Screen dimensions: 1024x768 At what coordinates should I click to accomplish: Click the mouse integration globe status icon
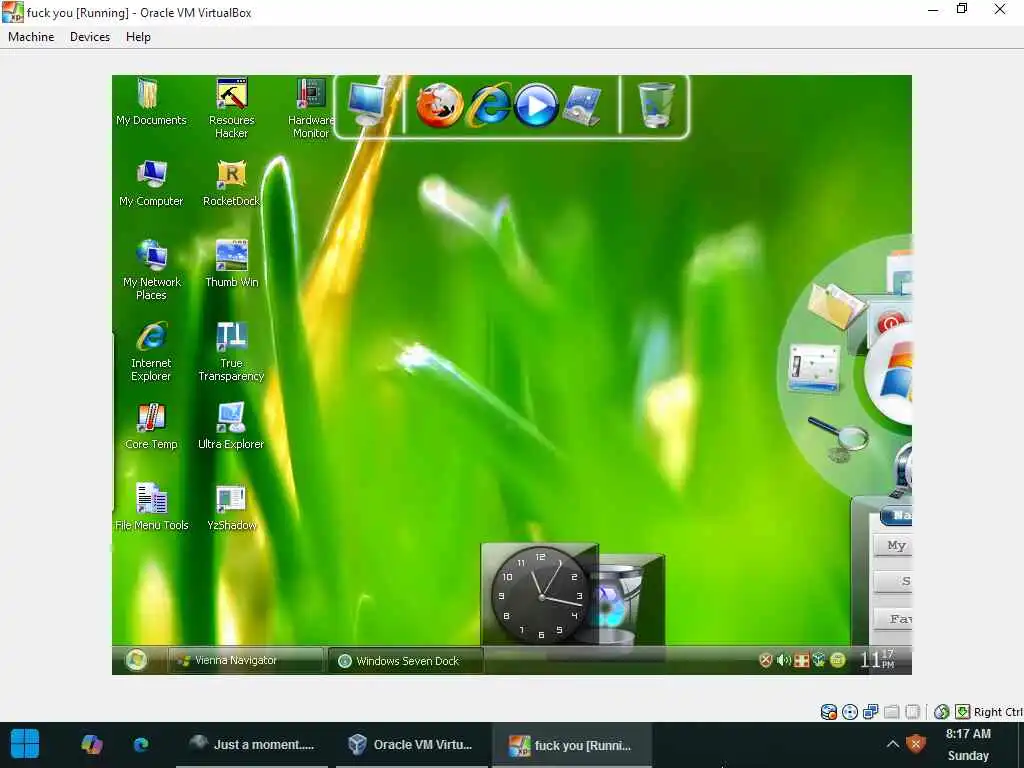click(x=941, y=712)
